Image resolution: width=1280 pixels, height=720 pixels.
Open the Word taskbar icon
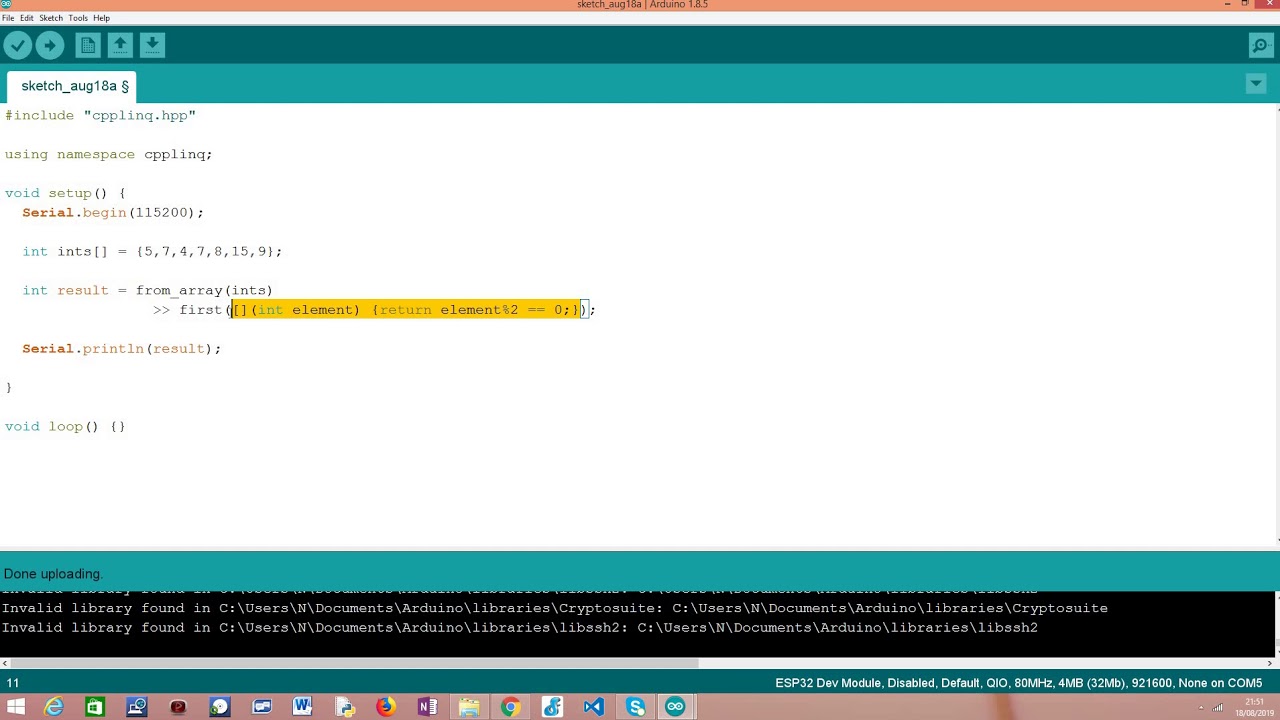[x=302, y=707]
